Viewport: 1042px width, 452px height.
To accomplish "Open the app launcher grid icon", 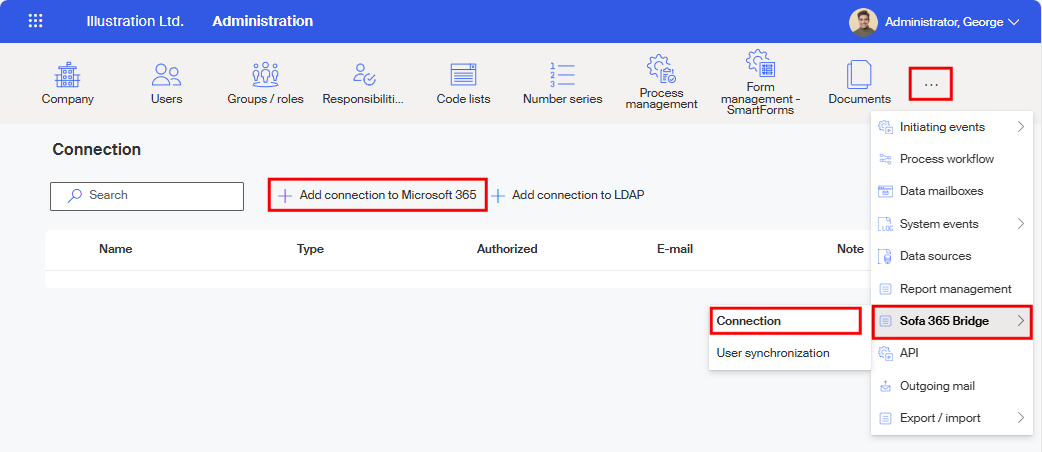I will pyautogui.click(x=36, y=21).
